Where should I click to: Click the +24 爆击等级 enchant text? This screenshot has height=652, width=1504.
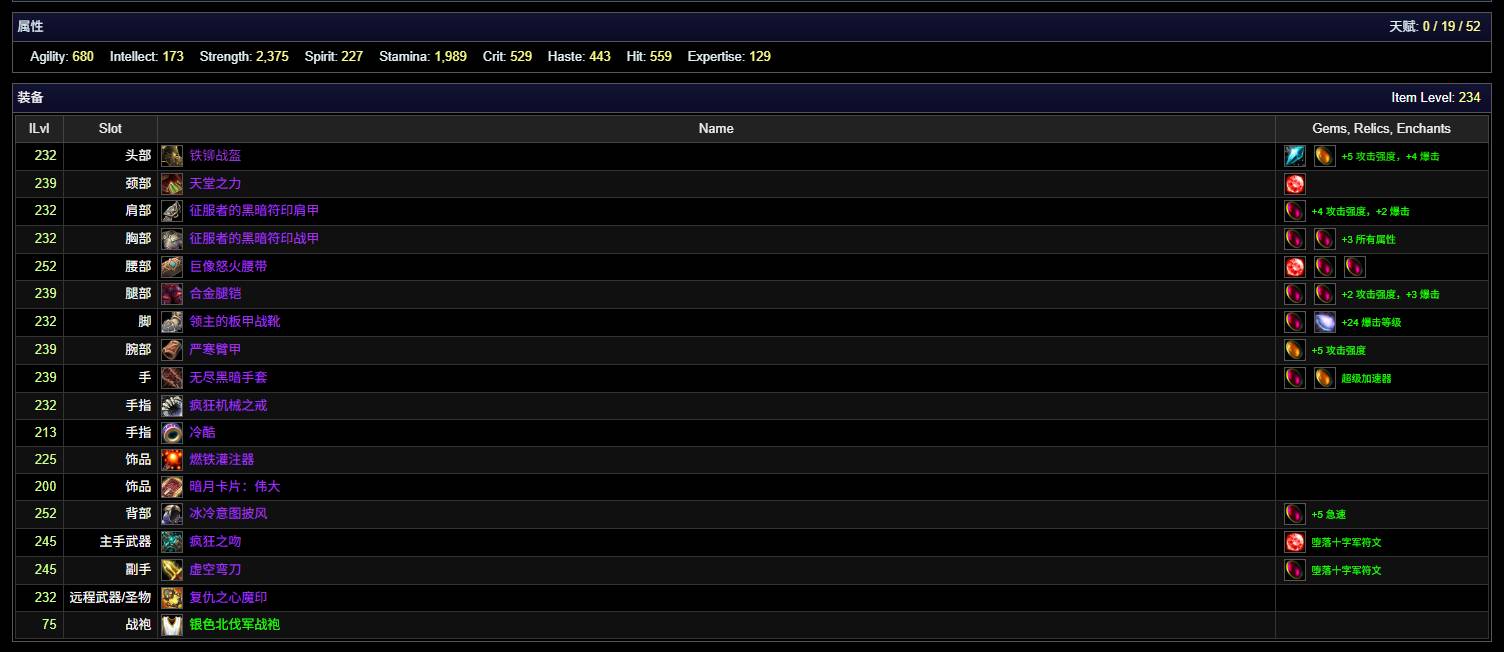click(x=1371, y=322)
